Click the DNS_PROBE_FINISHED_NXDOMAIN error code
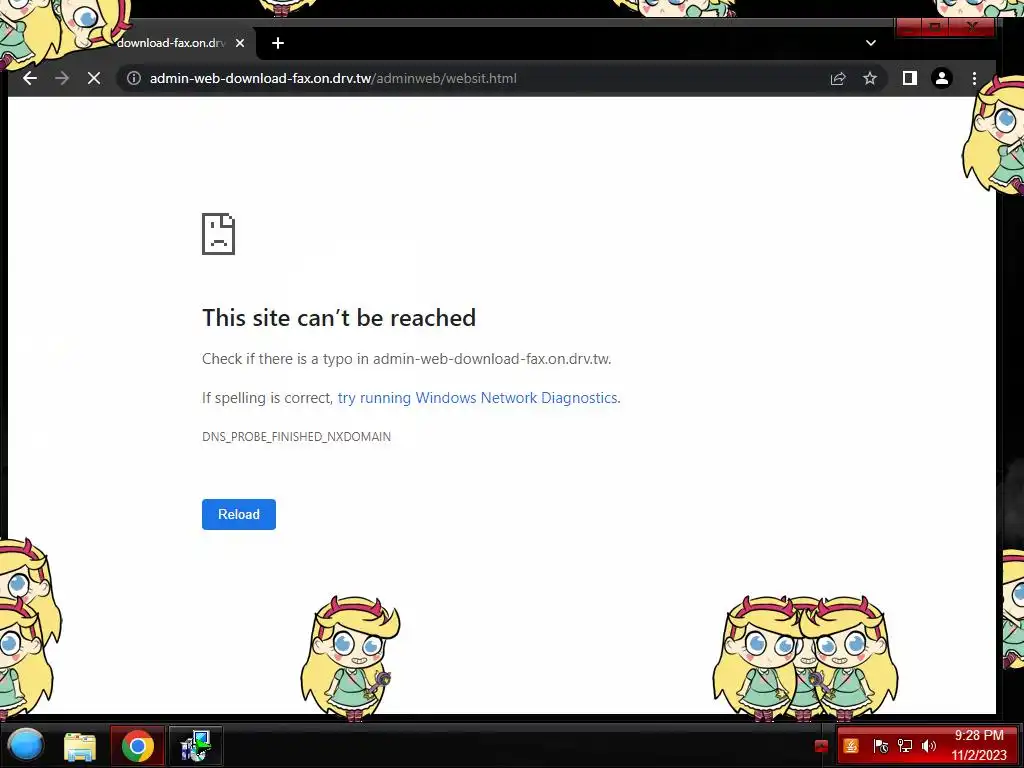The height and width of the screenshot is (768, 1024). tap(296, 436)
